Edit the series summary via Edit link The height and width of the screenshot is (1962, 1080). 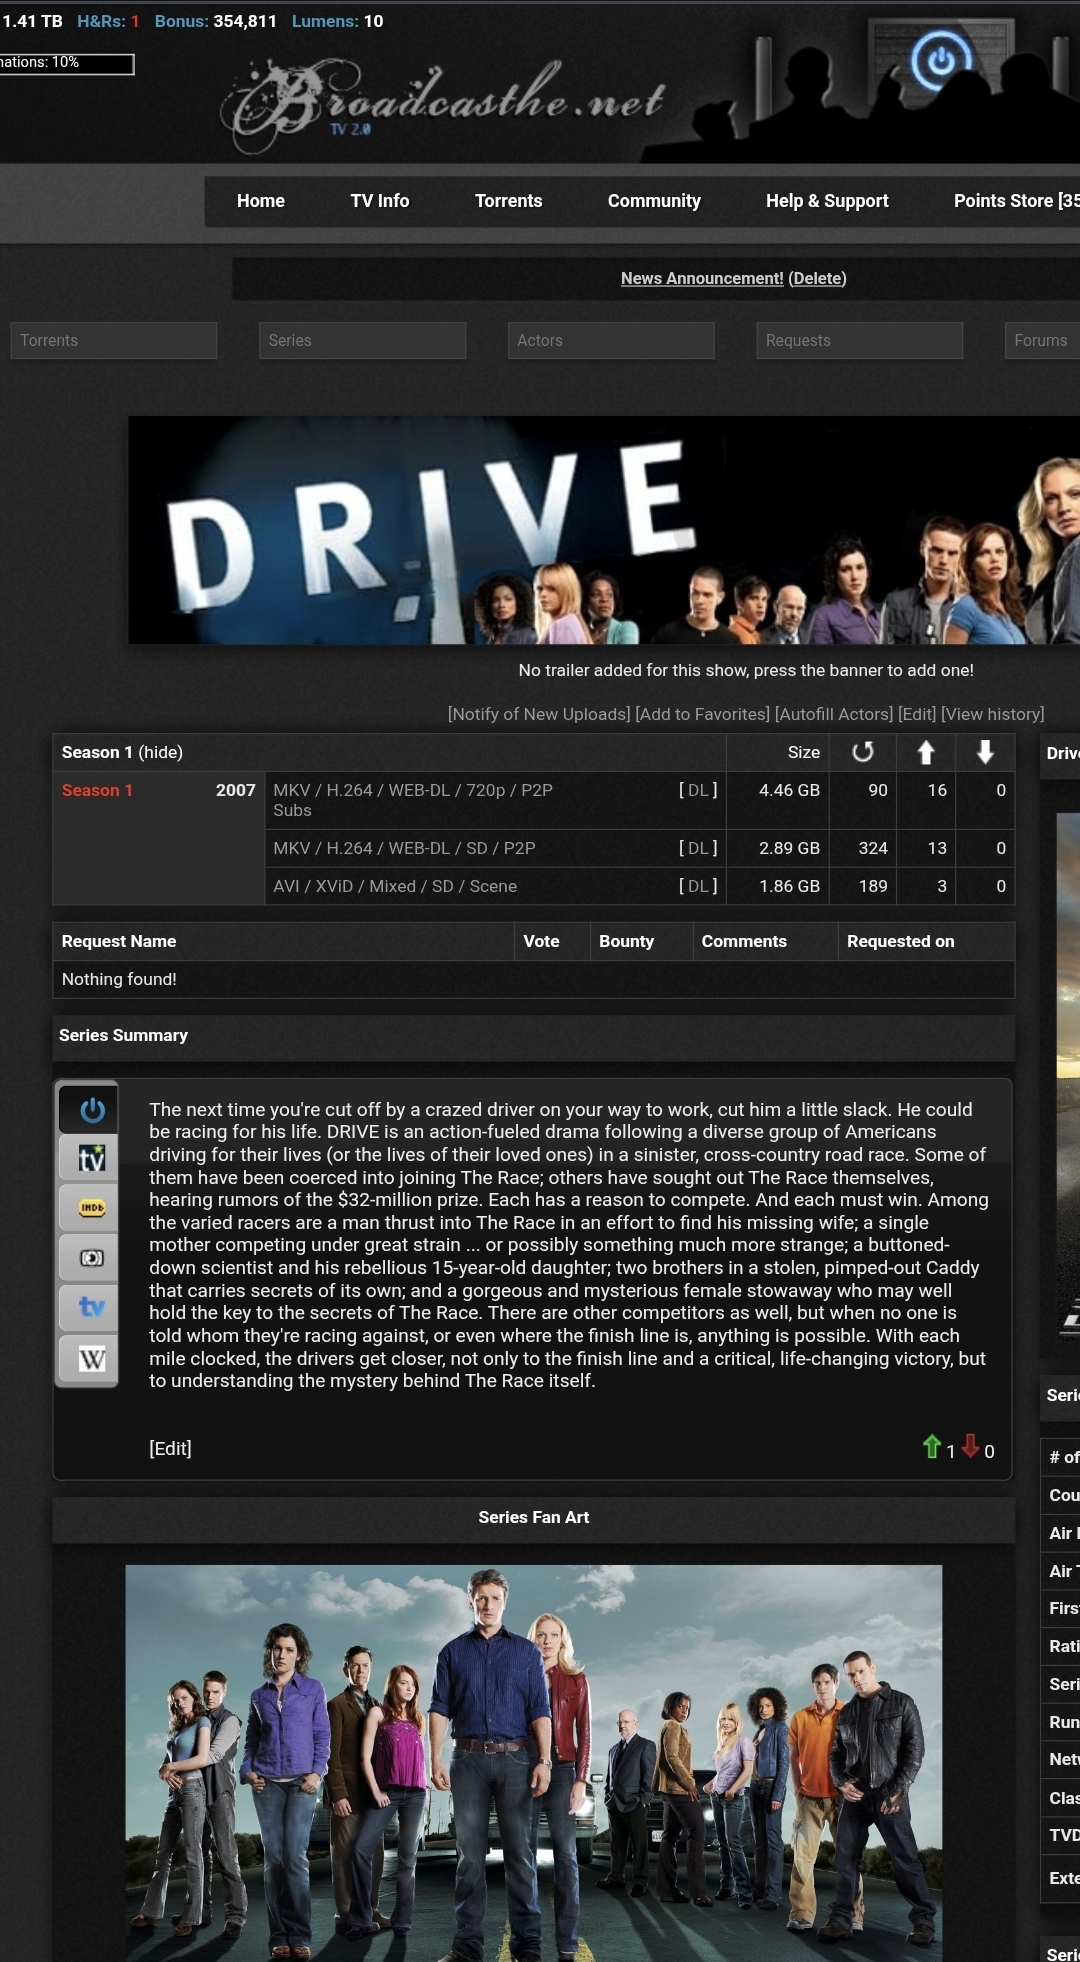(x=170, y=1448)
